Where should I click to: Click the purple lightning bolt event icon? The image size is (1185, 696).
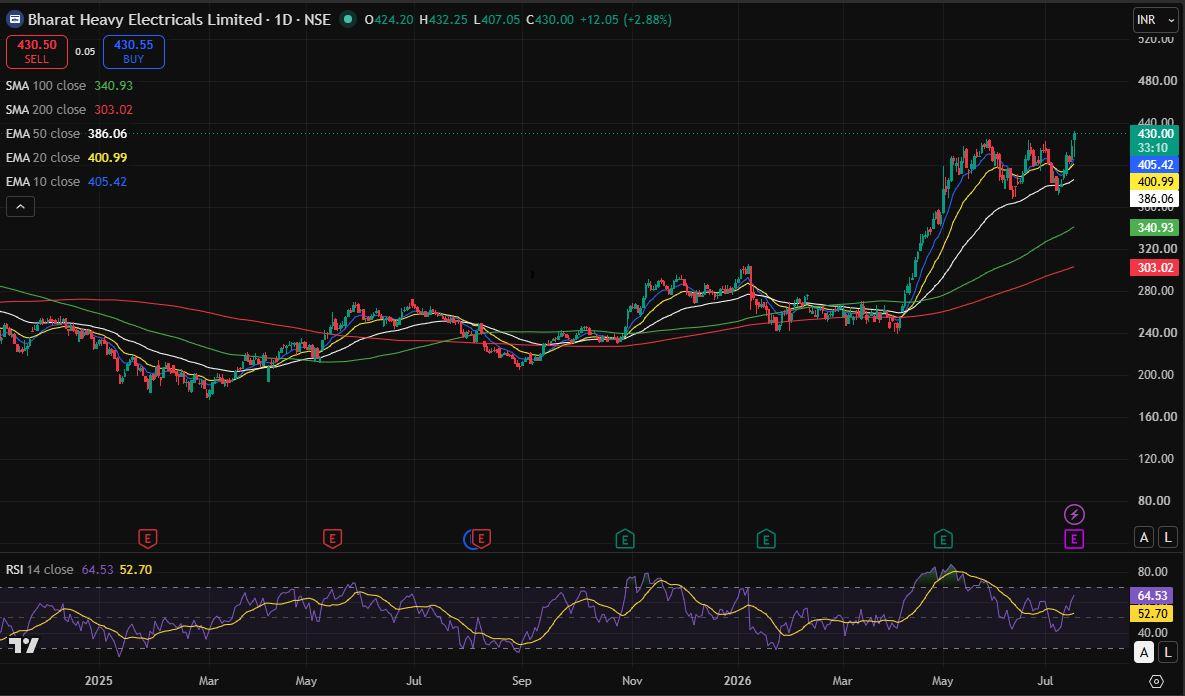pyautogui.click(x=1074, y=515)
